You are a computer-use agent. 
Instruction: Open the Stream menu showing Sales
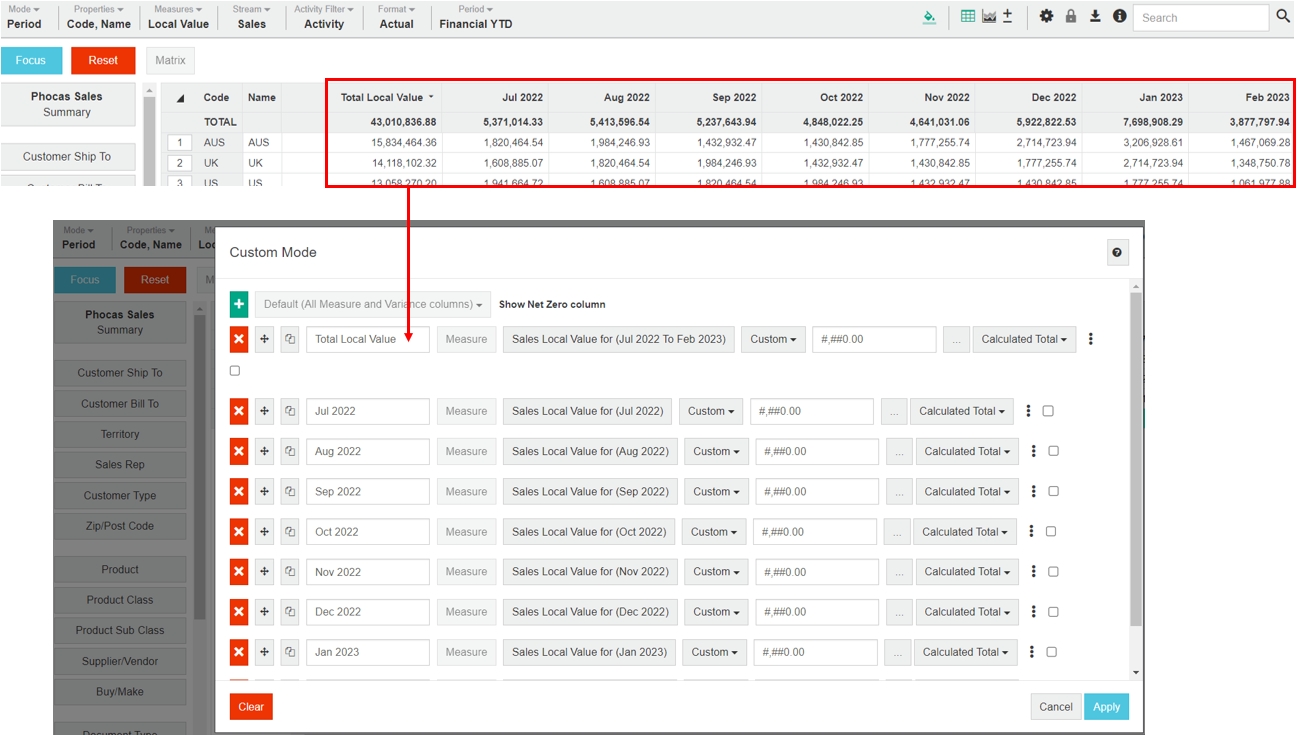pos(251,17)
